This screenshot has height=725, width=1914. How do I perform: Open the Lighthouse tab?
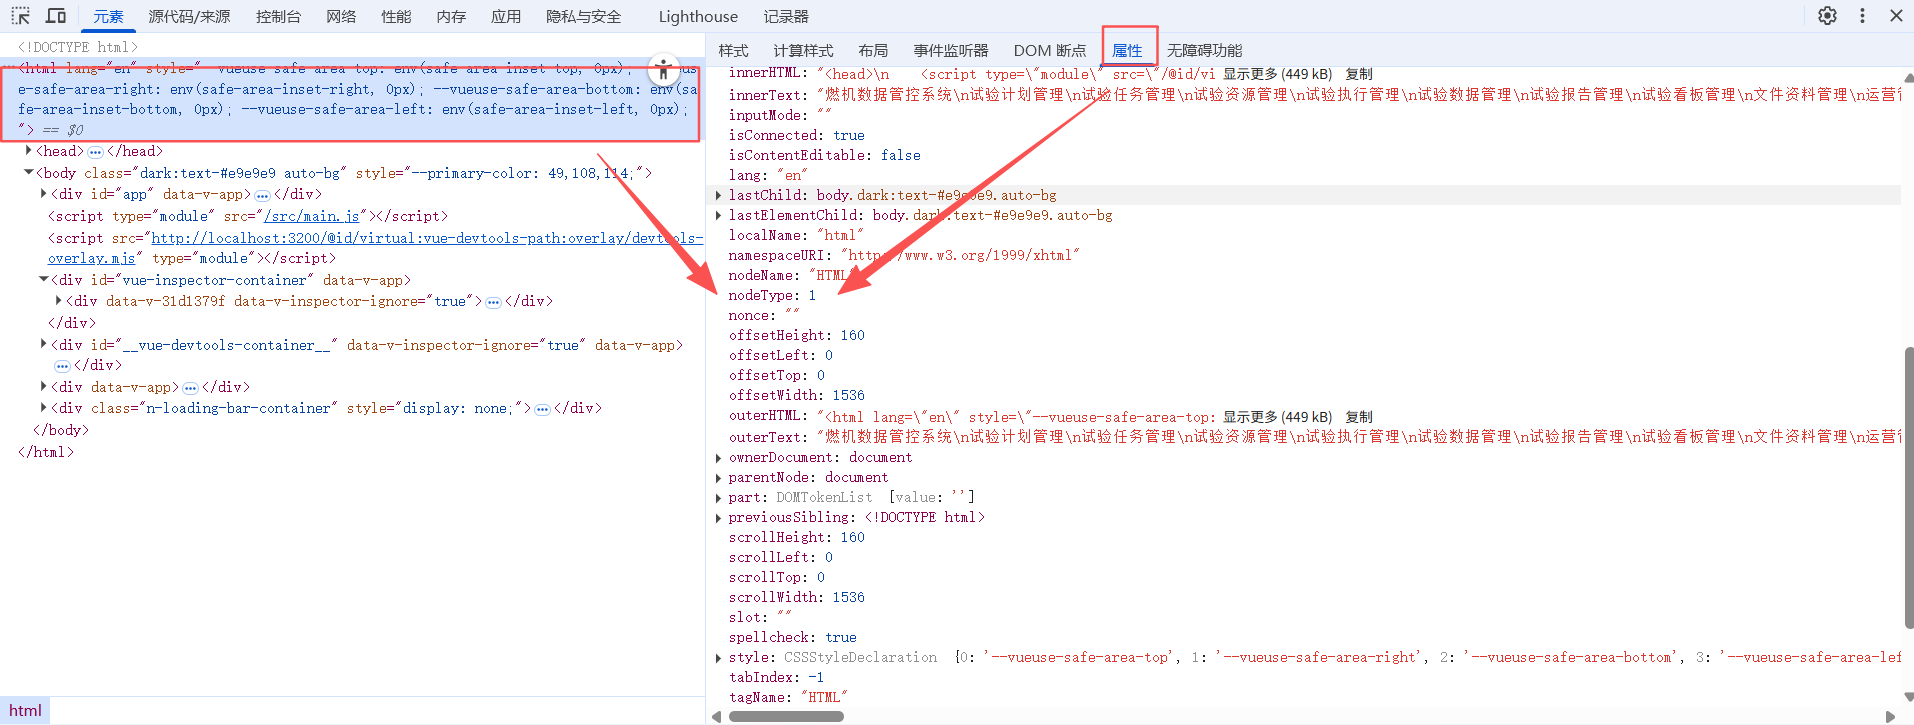[x=698, y=17]
